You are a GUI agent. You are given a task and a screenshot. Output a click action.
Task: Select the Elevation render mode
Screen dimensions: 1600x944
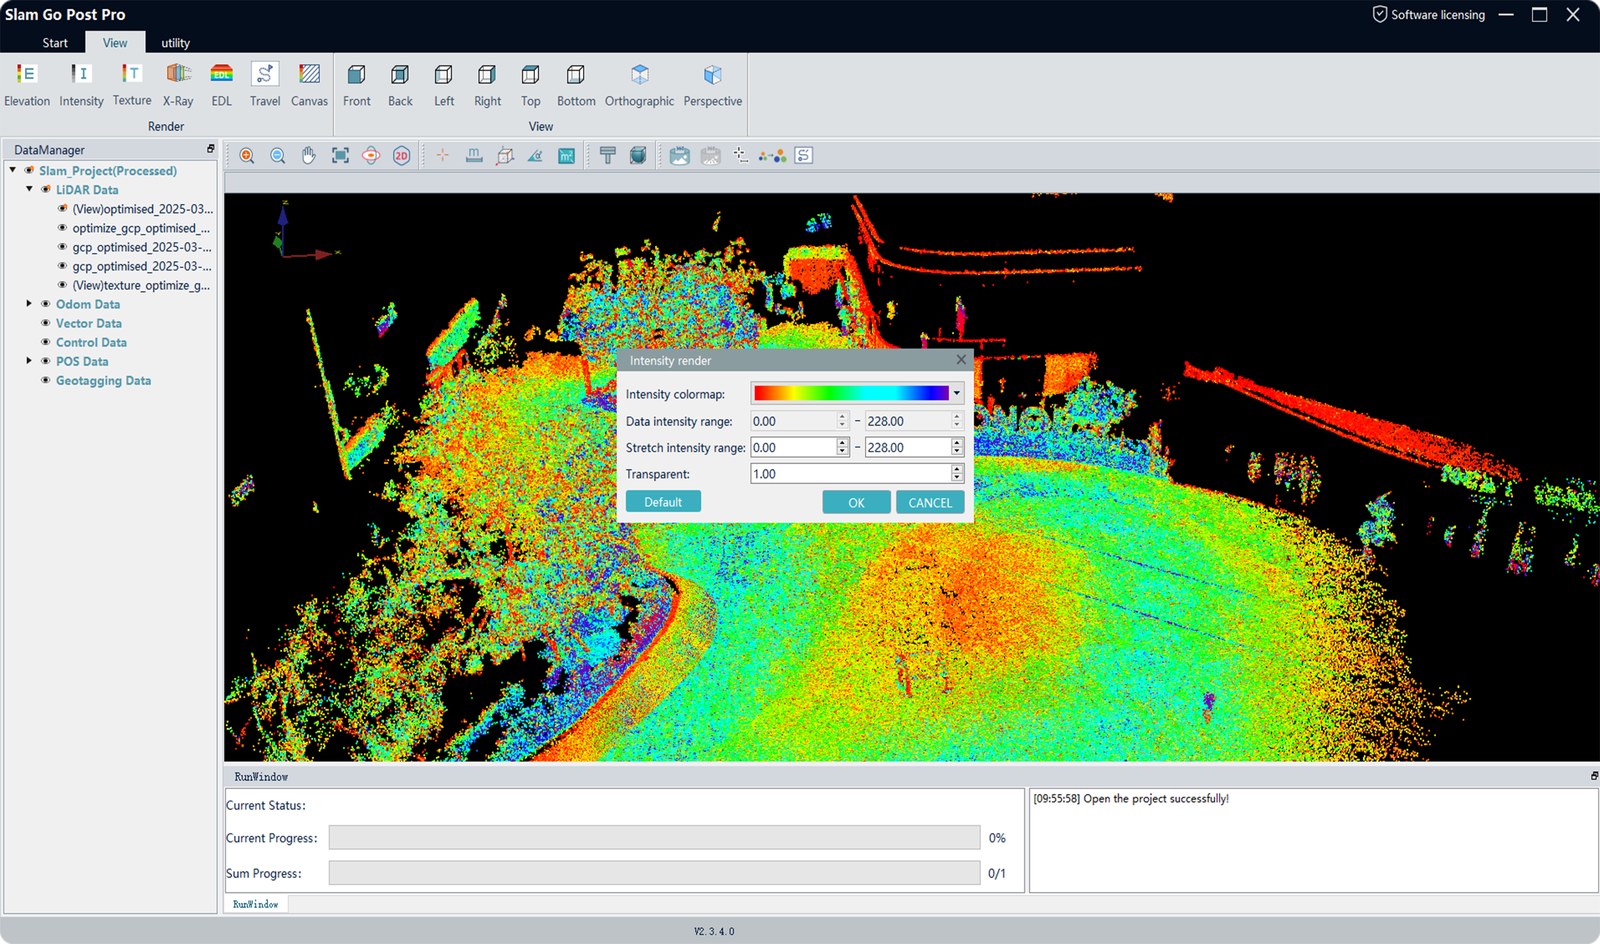(27, 85)
